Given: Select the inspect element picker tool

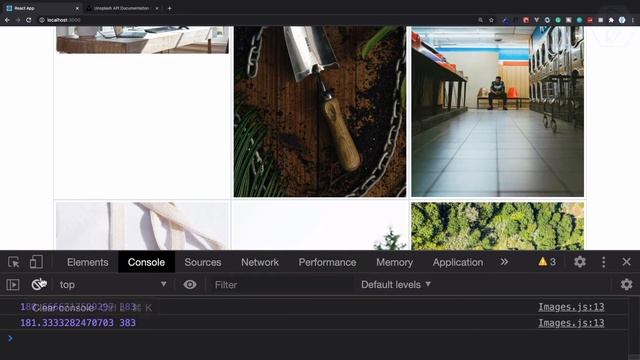Looking at the screenshot, I should point(13,262).
